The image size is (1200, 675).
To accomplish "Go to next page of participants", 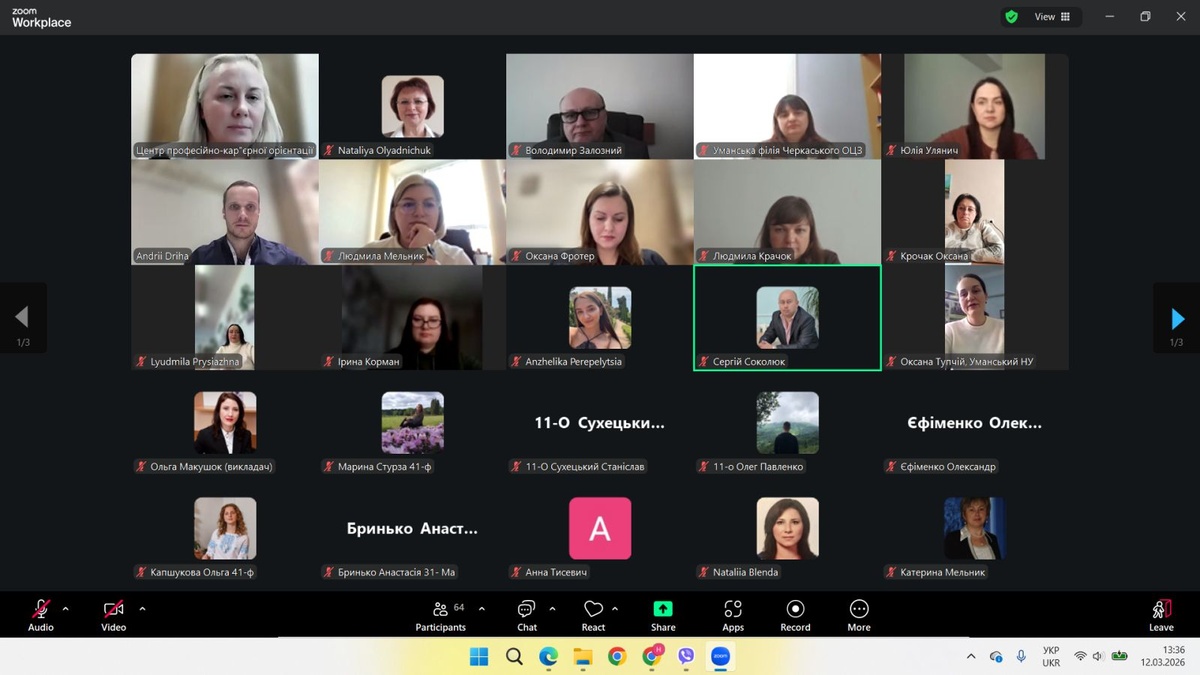I will click(1177, 319).
